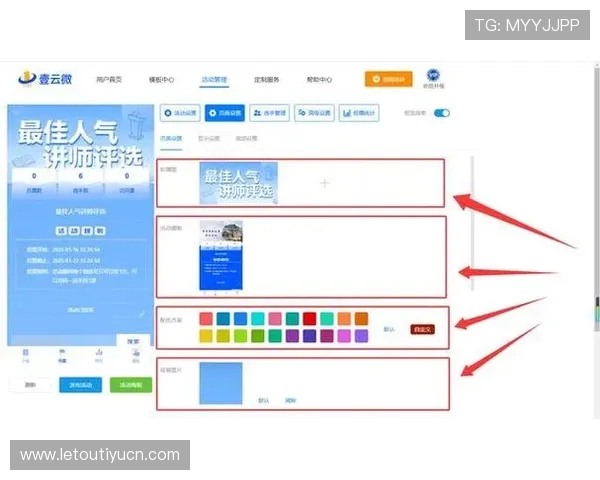Pick the lime green color swatch

click(x=240, y=336)
